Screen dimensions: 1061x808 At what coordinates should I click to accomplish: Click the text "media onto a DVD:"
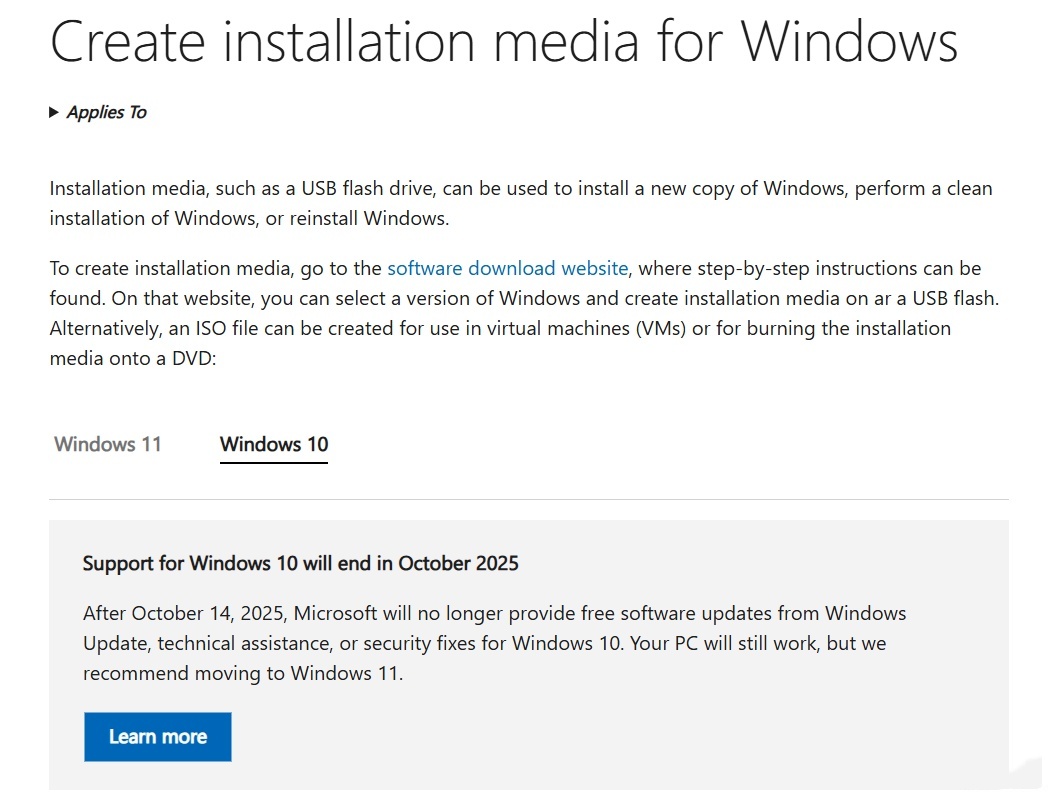133,358
